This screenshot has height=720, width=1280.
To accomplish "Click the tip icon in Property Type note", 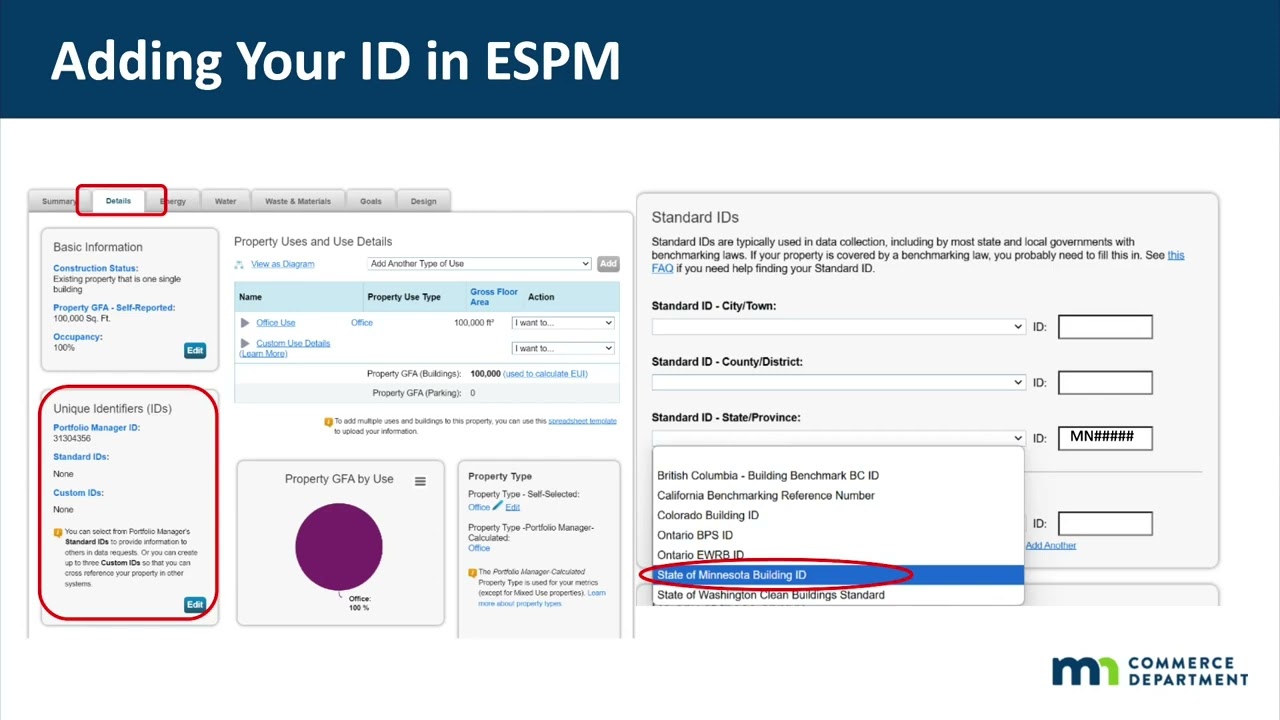I will pos(472,572).
